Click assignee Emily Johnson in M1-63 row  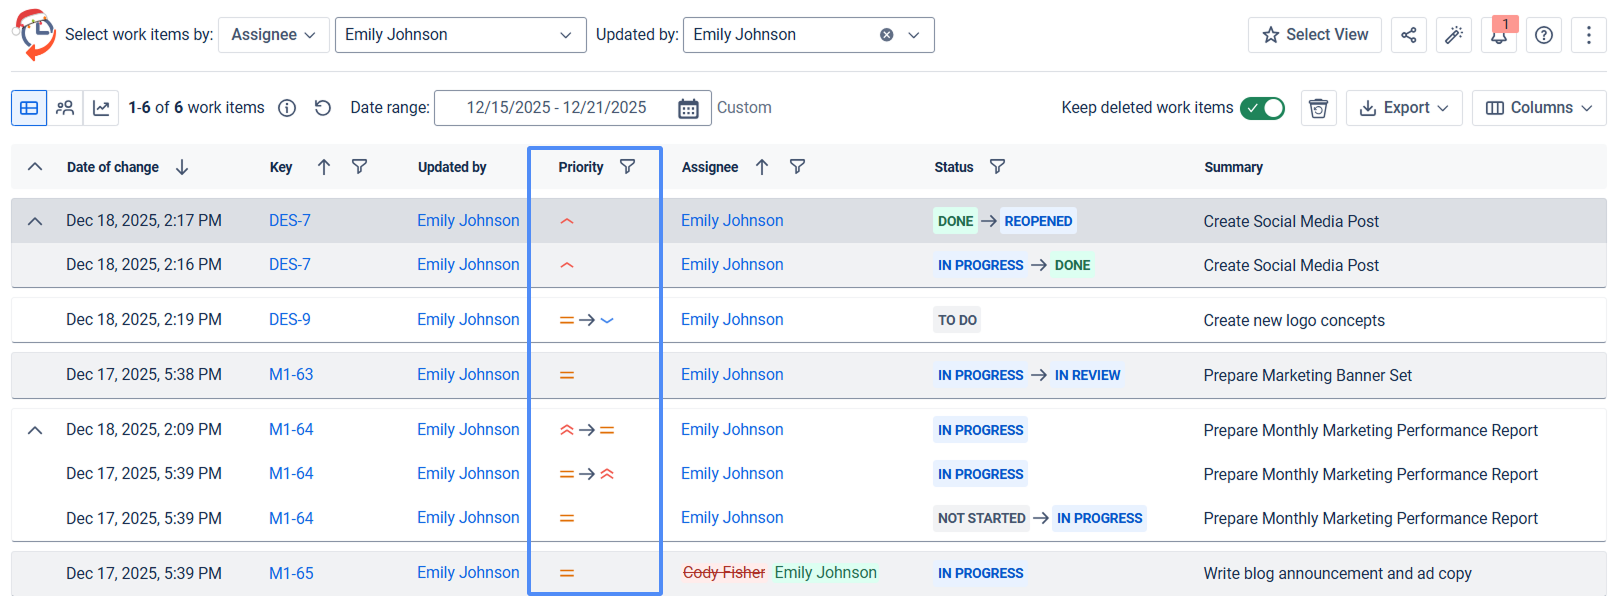point(732,375)
